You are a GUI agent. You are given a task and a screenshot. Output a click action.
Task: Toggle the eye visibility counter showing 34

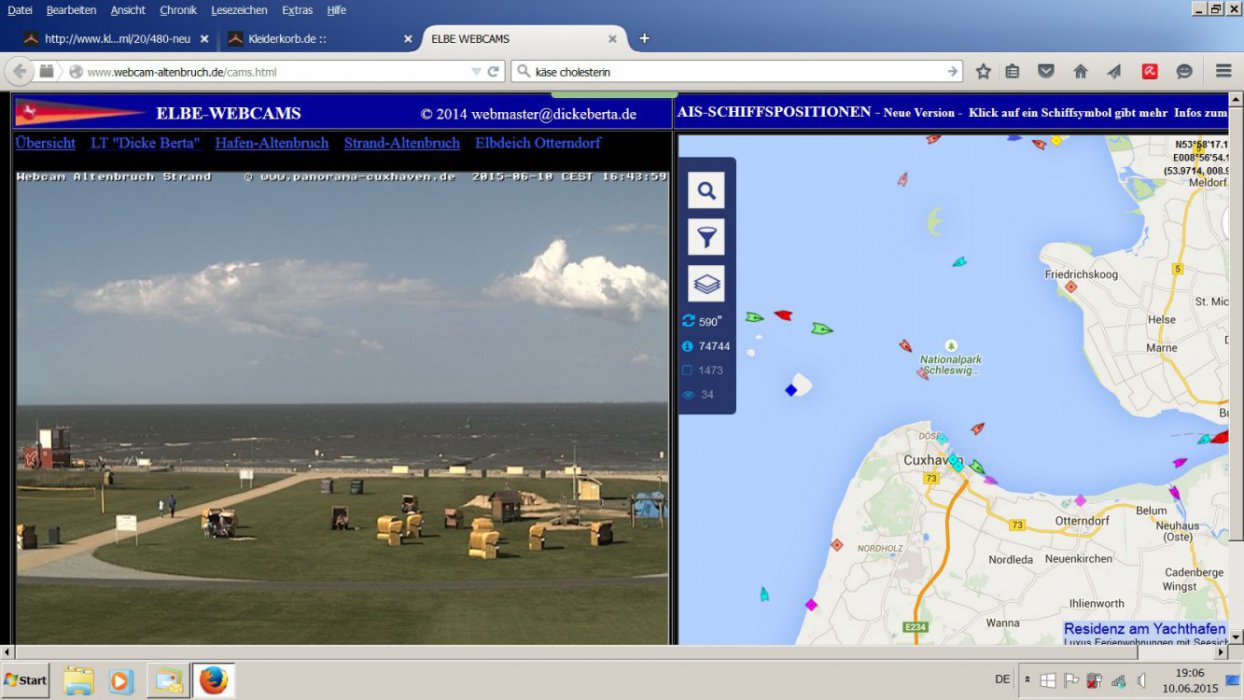coord(687,395)
